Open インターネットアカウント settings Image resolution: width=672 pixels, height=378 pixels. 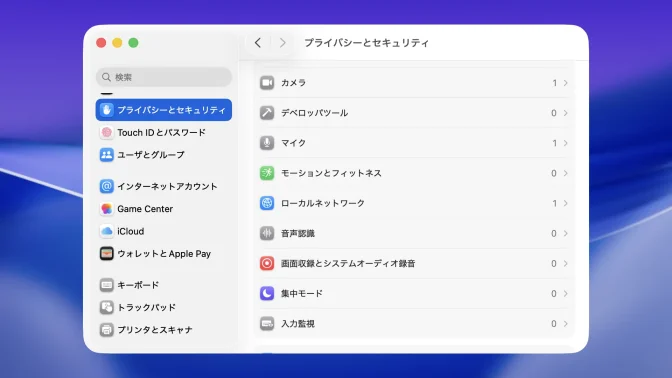coord(164,186)
